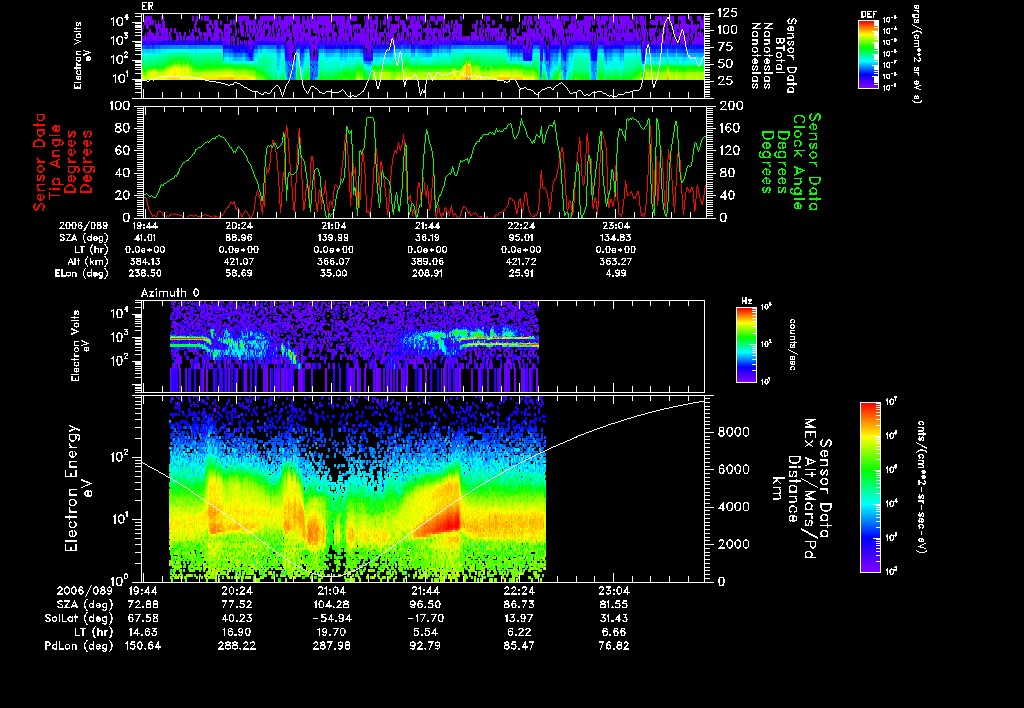The image size is (1024, 708).
Task: Click the SolLat value "31.43"
Action: tap(614, 618)
